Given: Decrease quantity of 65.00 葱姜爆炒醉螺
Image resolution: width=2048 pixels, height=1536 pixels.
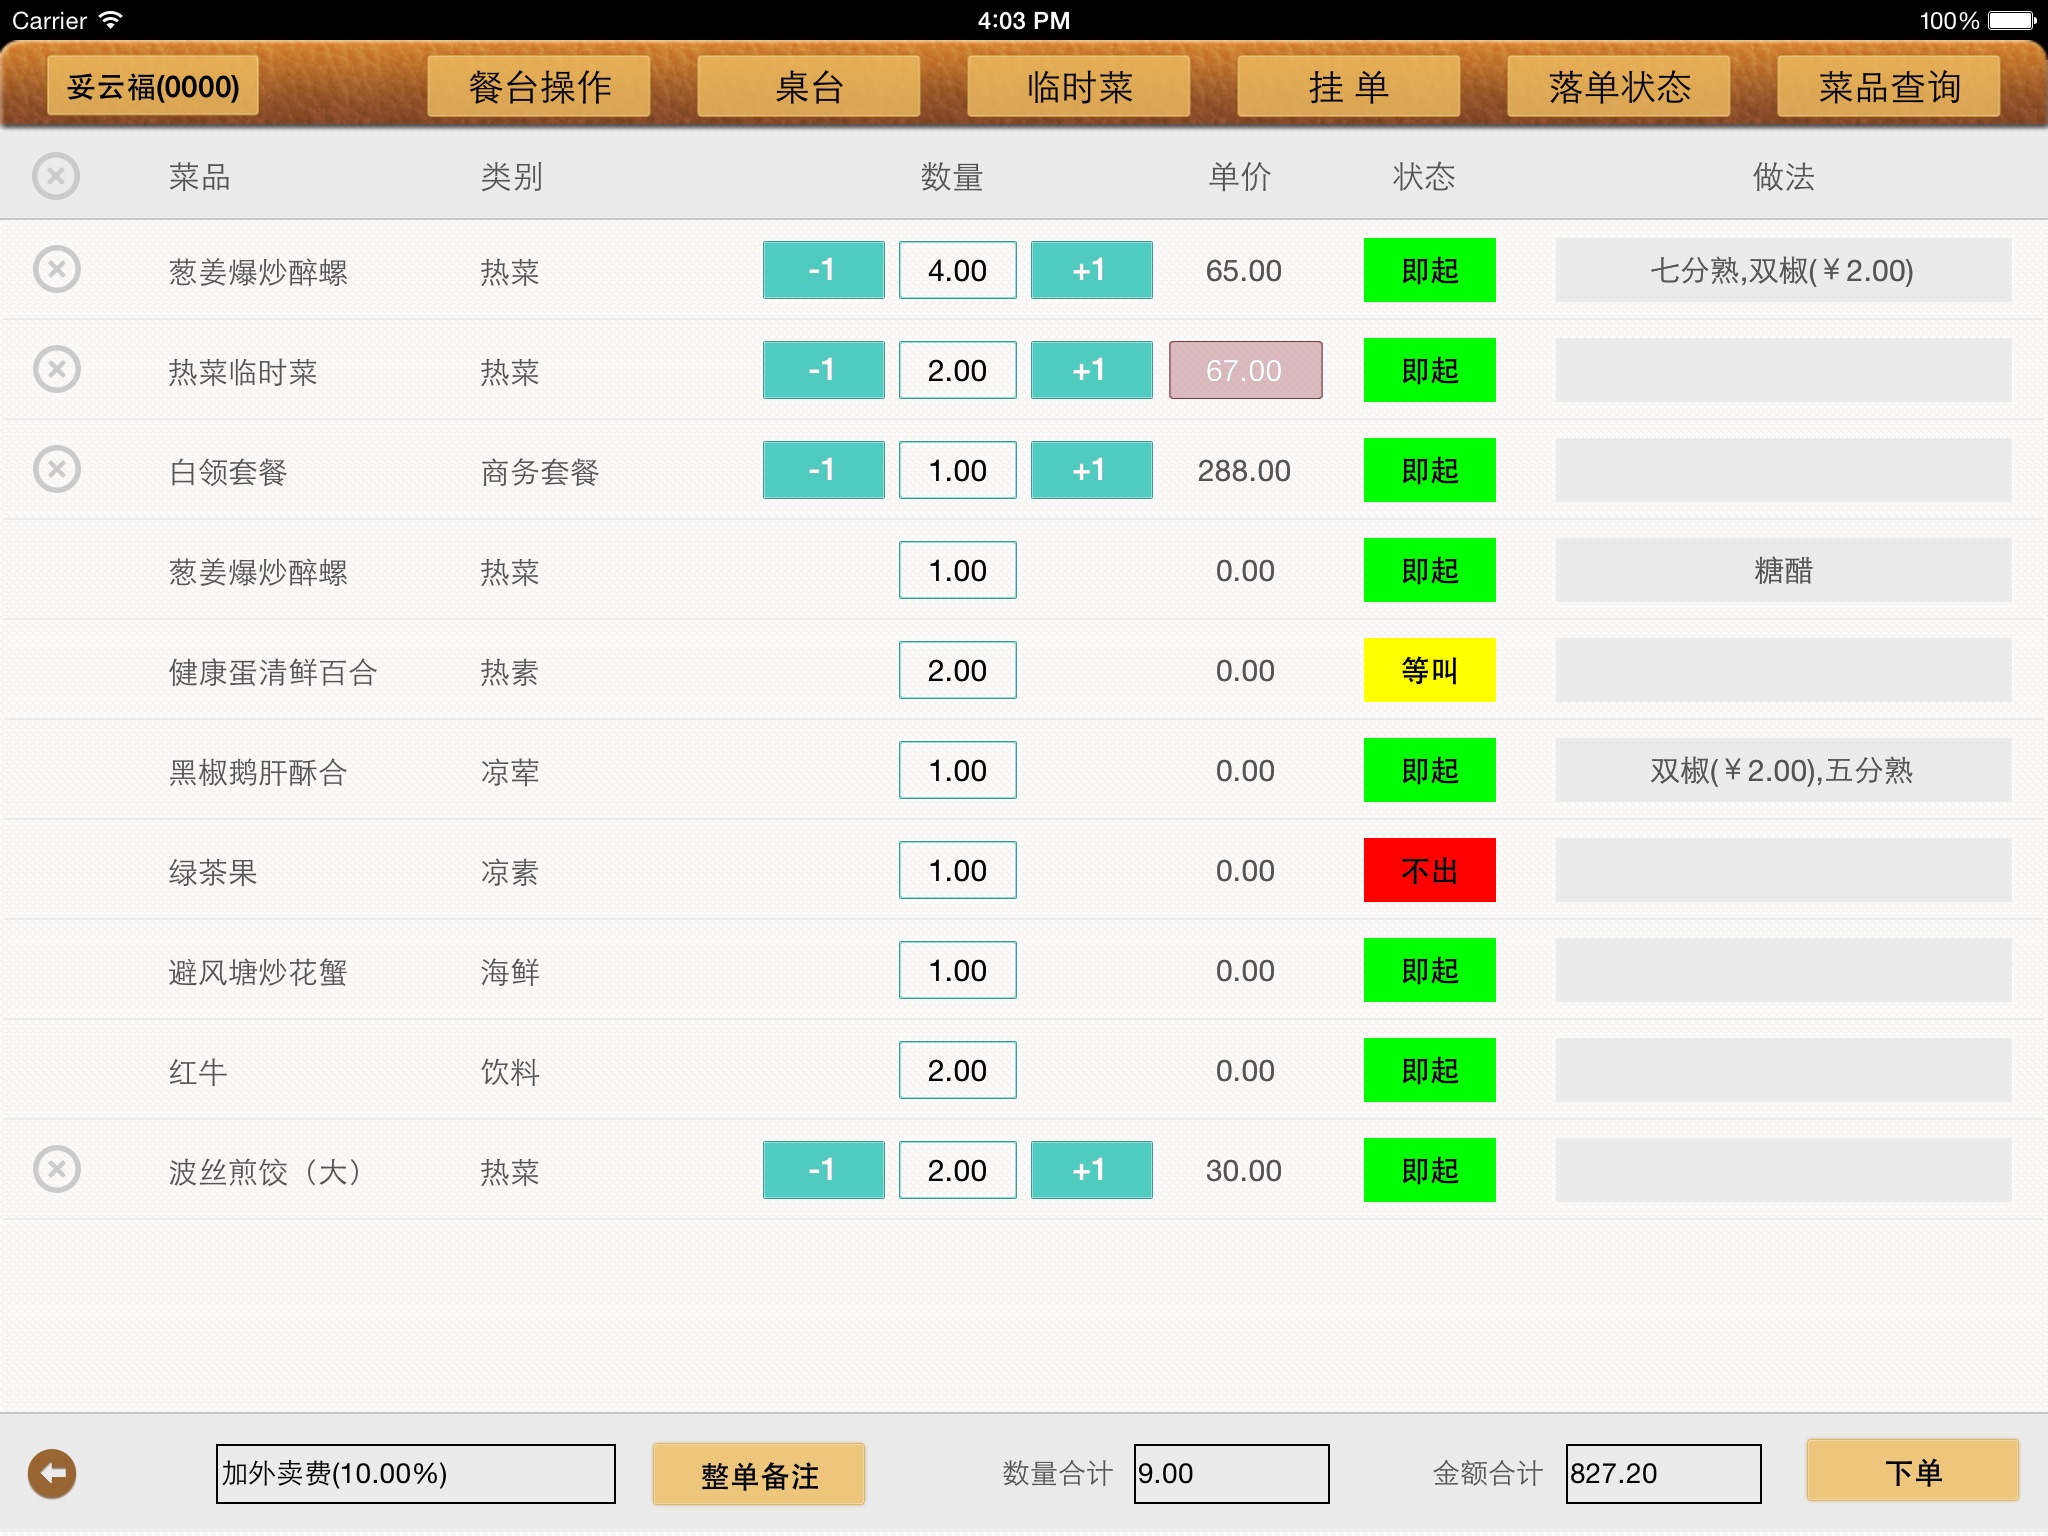Looking at the screenshot, I should (823, 270).
